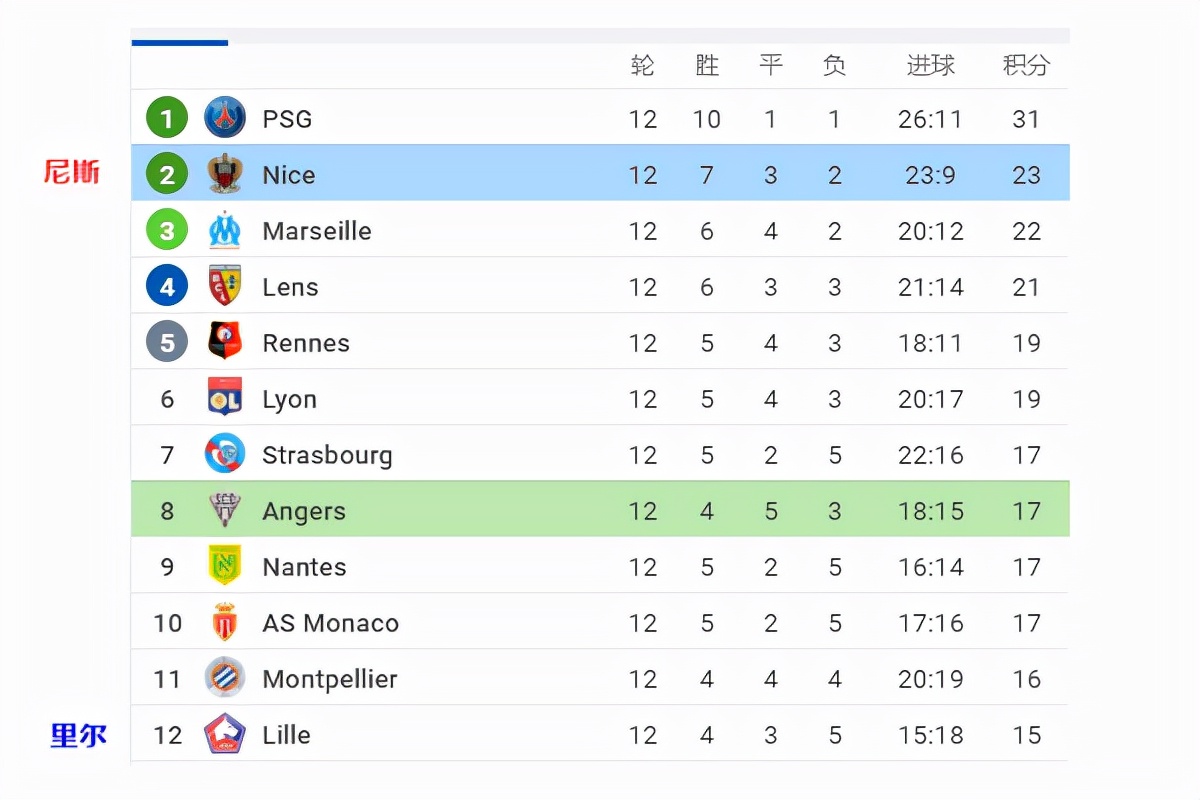The image size is (1200, 800).
Task: Click the blue rank 4 badge
Action: [167, 286]
